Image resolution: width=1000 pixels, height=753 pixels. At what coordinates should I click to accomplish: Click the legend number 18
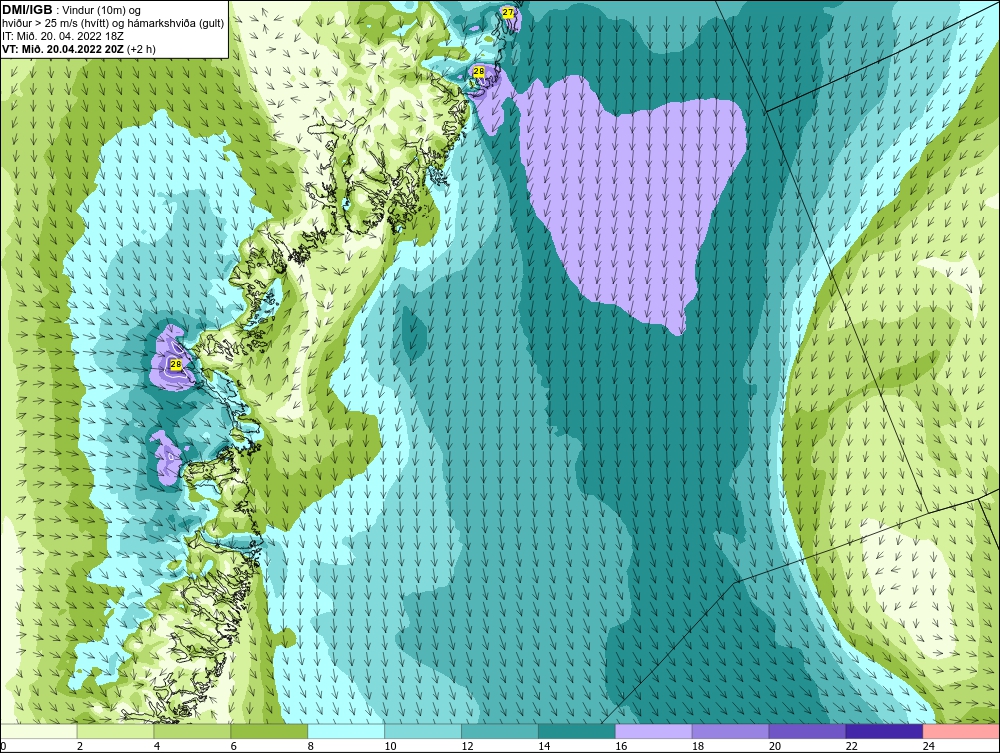pos(698,746)
